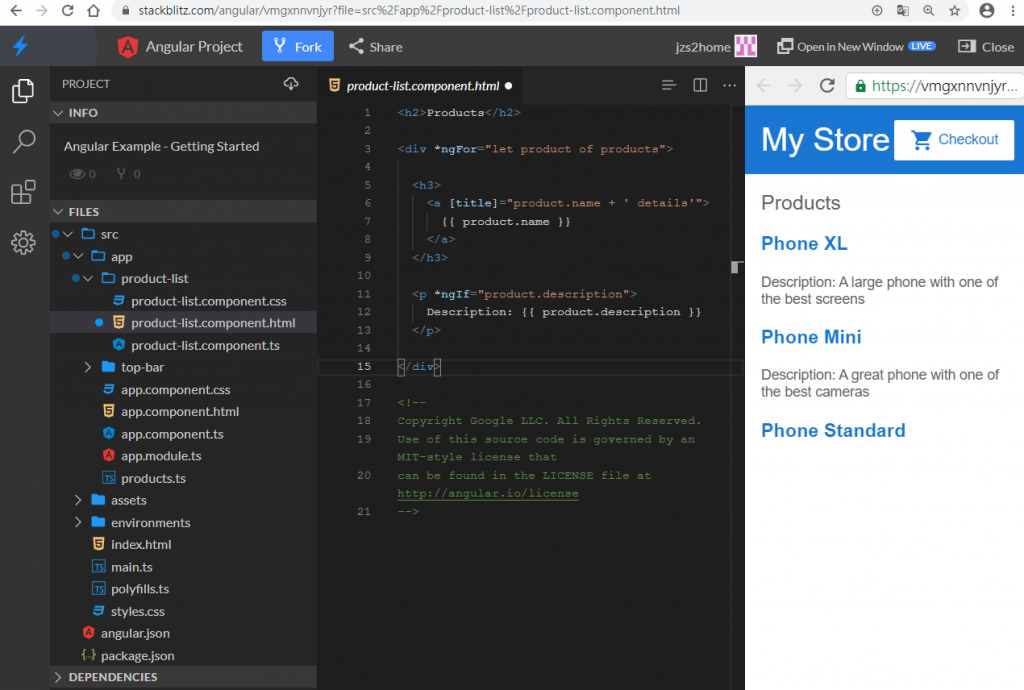Click the Angular shield logo icon
This screenshot has width=1024, height=690.
click(127, 47)
